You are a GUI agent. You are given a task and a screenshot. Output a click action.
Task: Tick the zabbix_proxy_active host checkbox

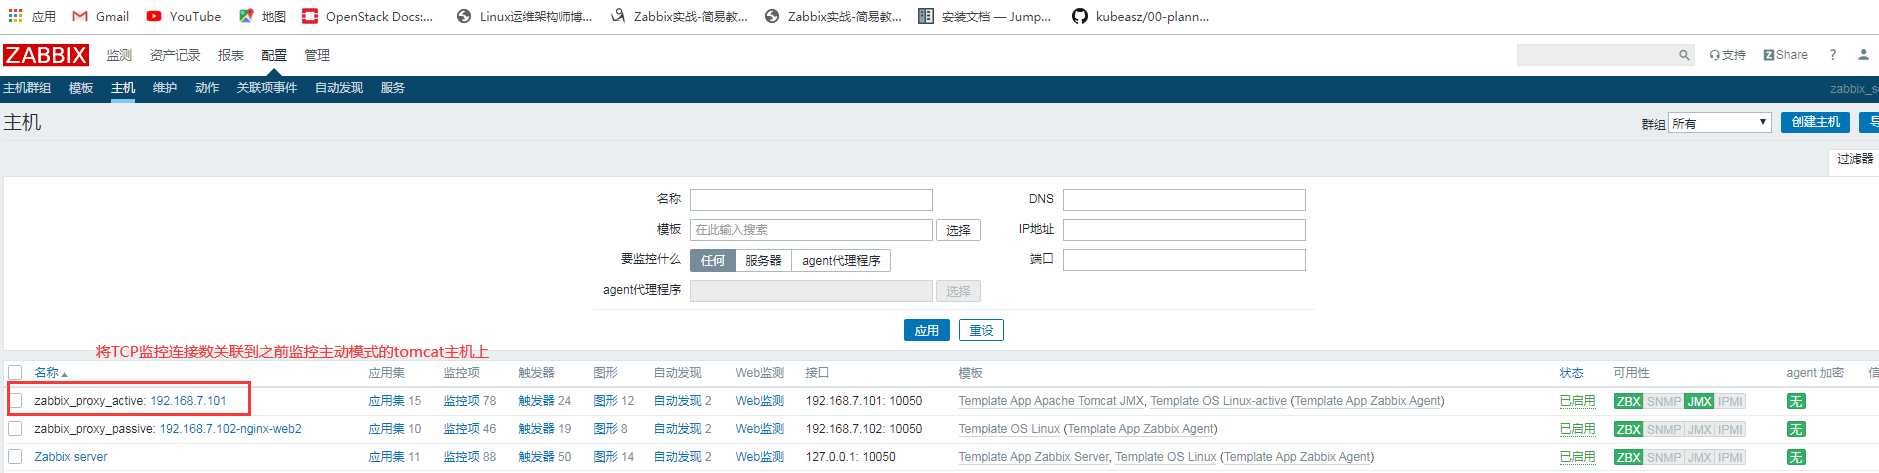pos(16,400)
